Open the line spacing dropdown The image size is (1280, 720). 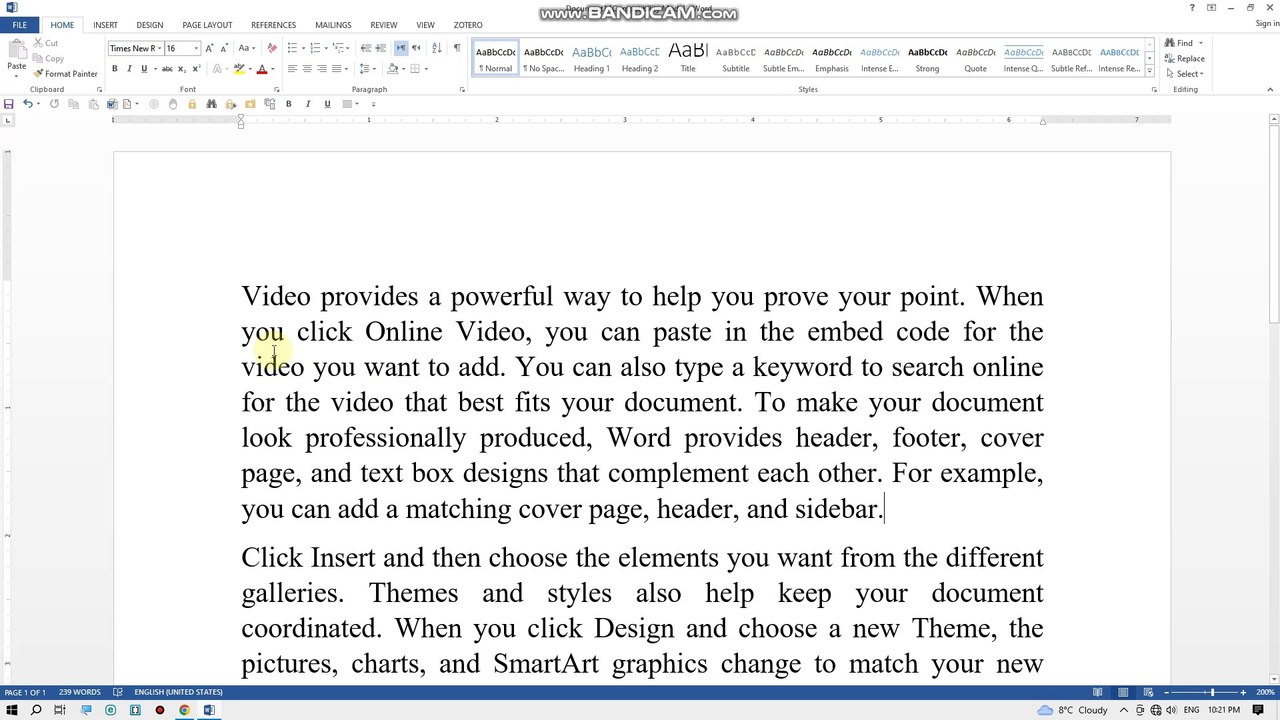click(x=367, y=69)
